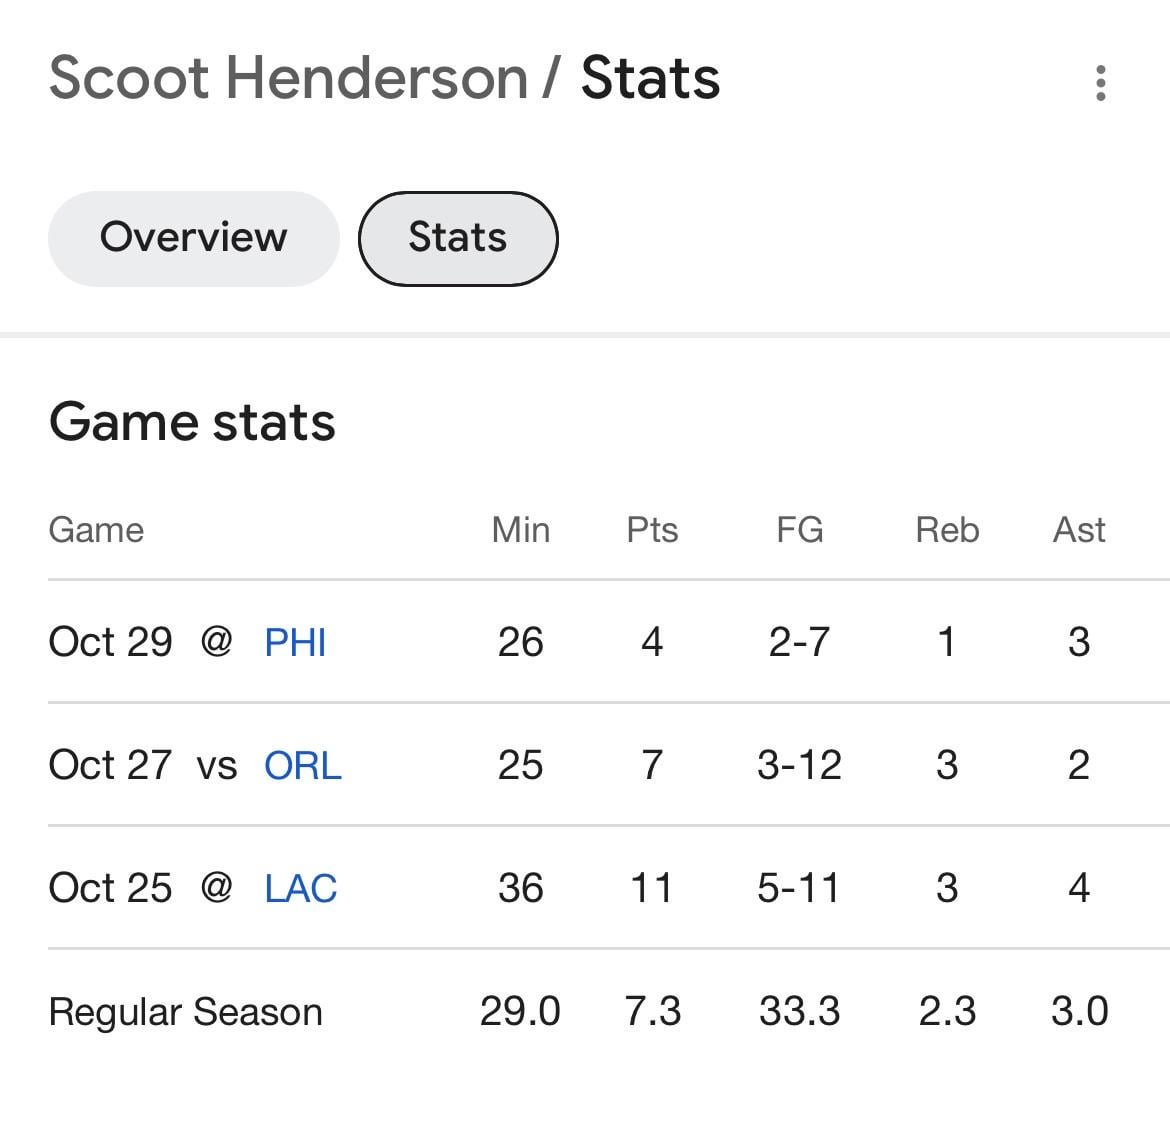The image size is (1170, 1136).
Task: Click the 33.3 season FG percentage
Action: click(x=799, y=1011)
